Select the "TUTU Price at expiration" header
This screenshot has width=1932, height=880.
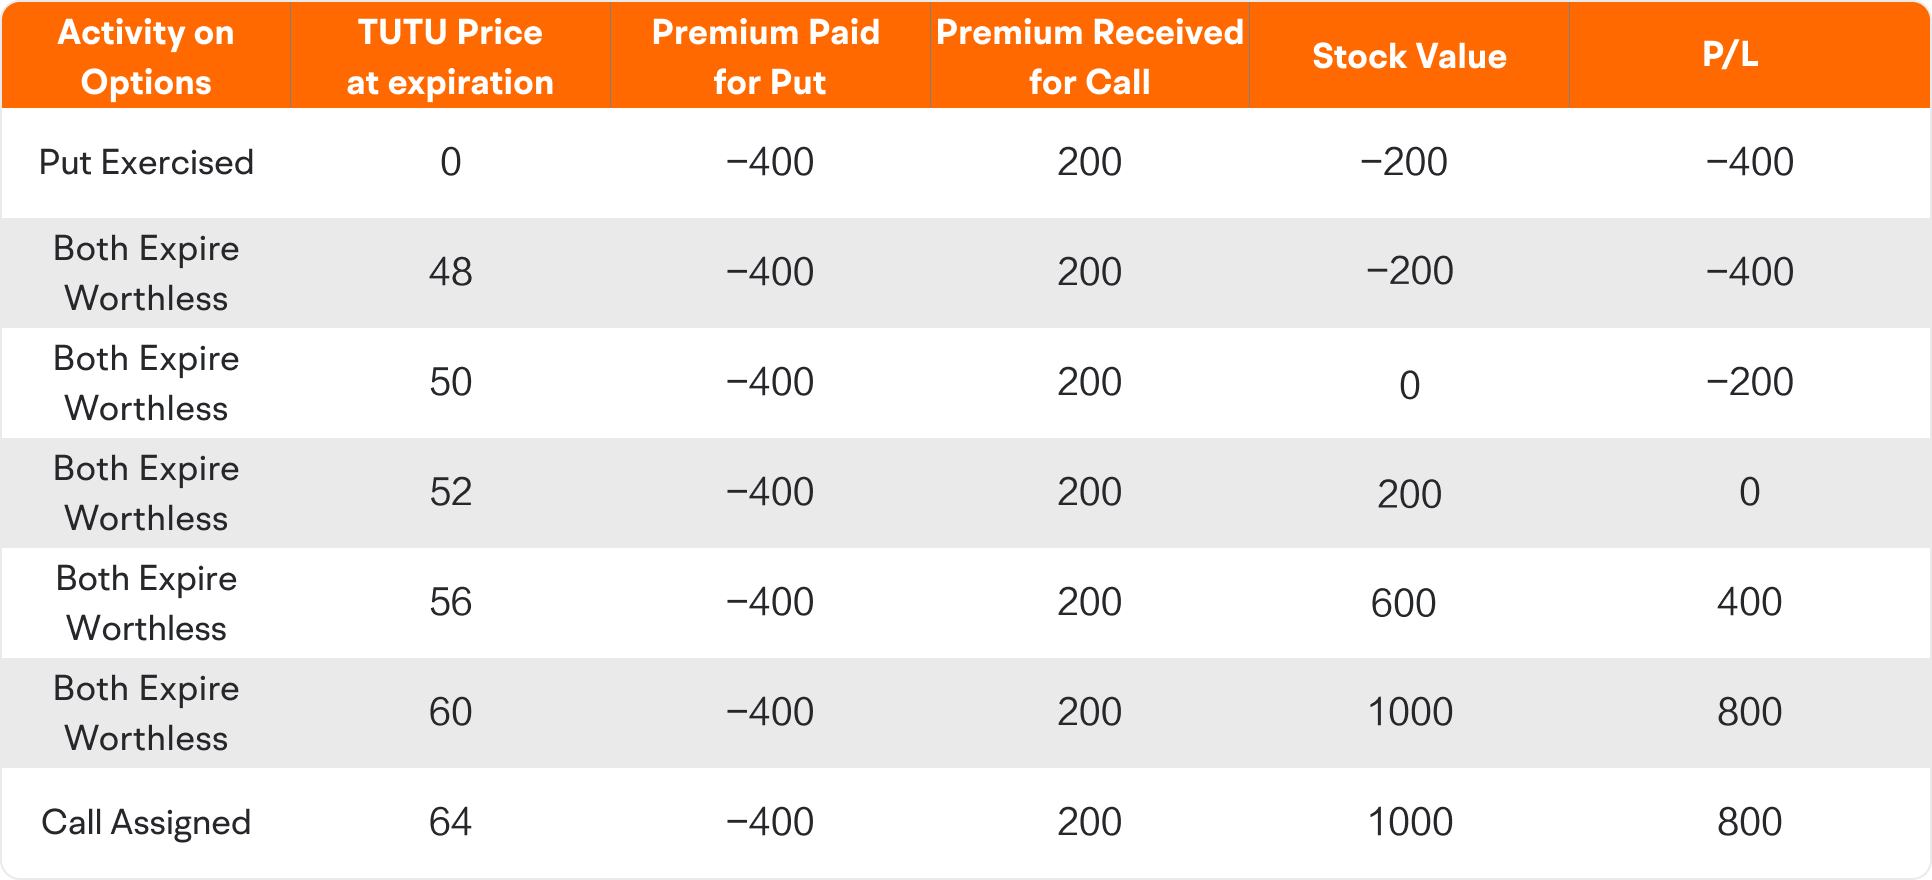click(x=450, y=57)
